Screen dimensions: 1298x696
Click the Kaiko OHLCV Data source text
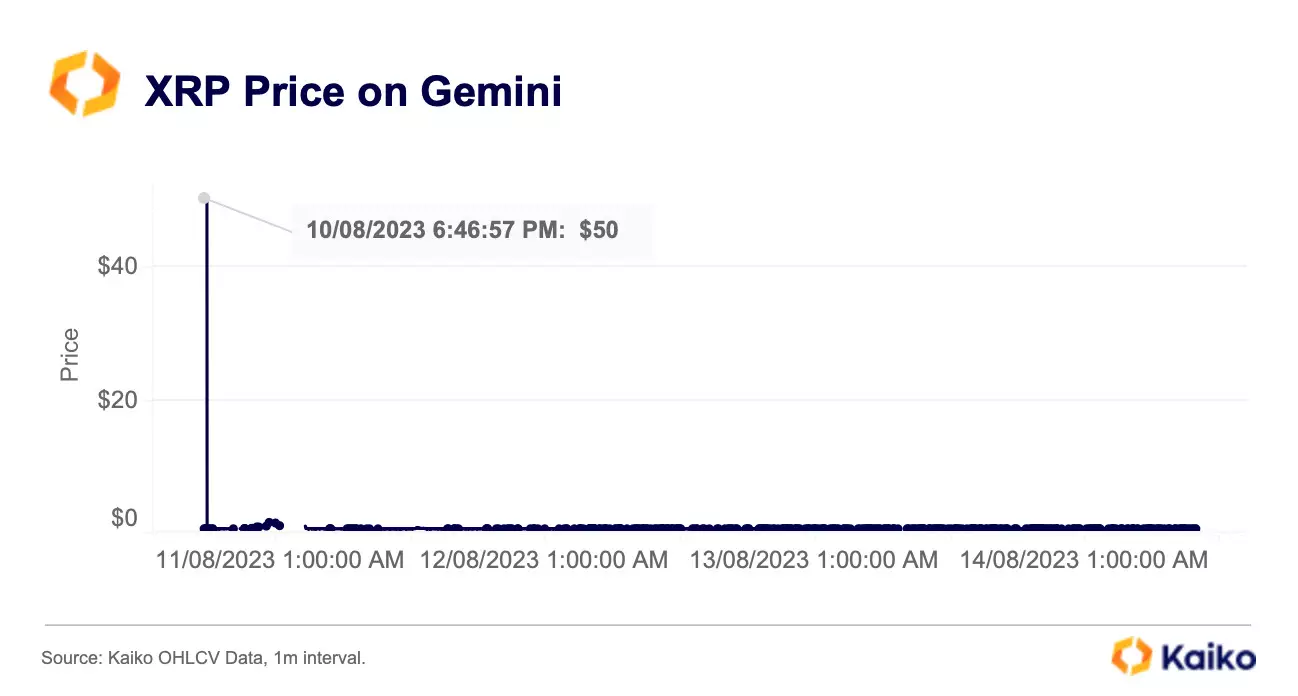(203, 658)
